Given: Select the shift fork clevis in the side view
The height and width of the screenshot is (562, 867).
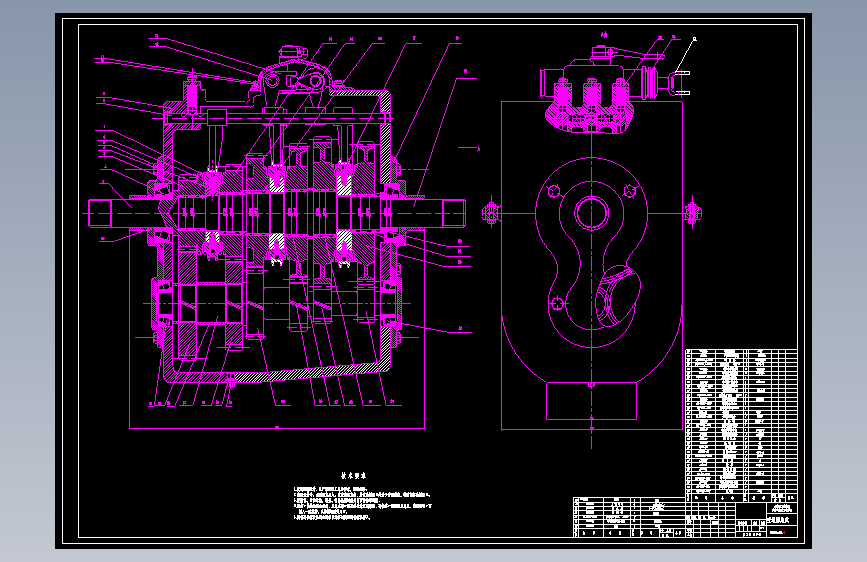Looking at the screenshot, I should click(681, 83).
